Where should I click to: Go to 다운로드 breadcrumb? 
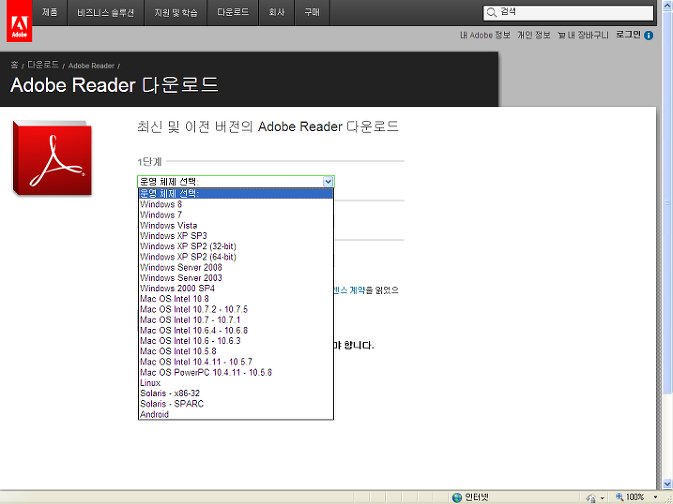pos(43,65)
